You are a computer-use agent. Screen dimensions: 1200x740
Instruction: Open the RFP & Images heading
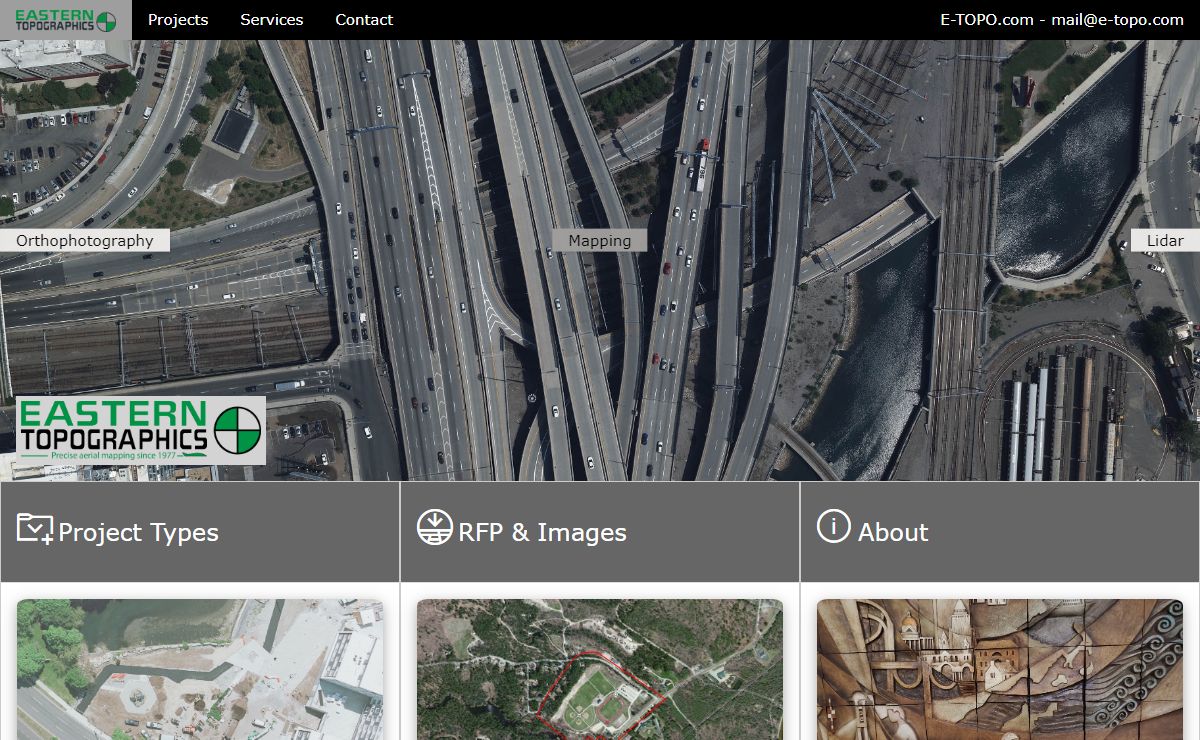pos(542,533)
